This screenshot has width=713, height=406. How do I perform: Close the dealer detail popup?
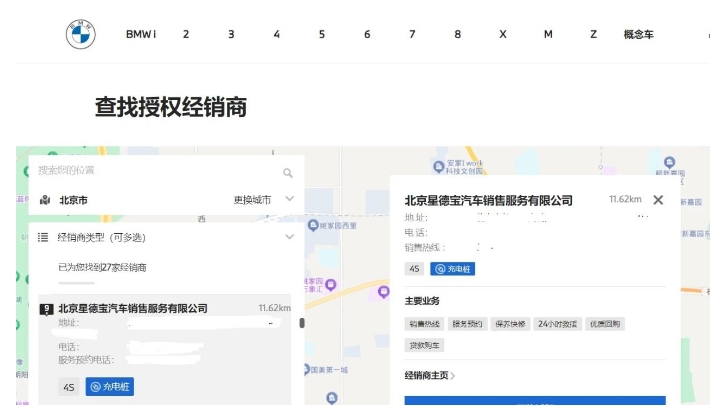pos(658,200)
